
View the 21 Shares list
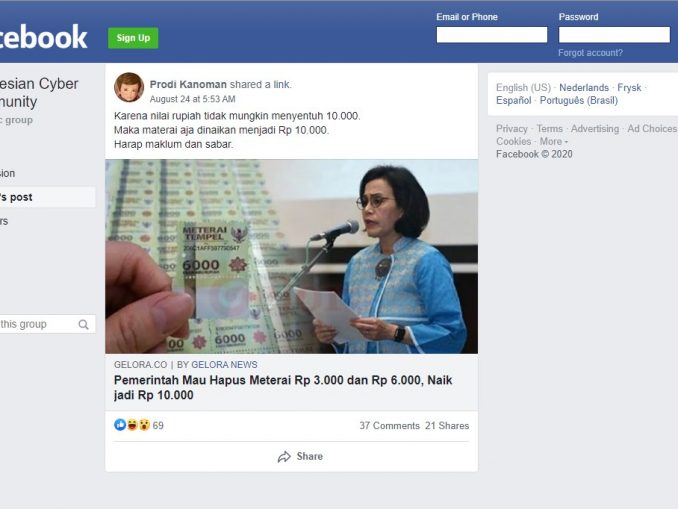(x=447, y=426)
